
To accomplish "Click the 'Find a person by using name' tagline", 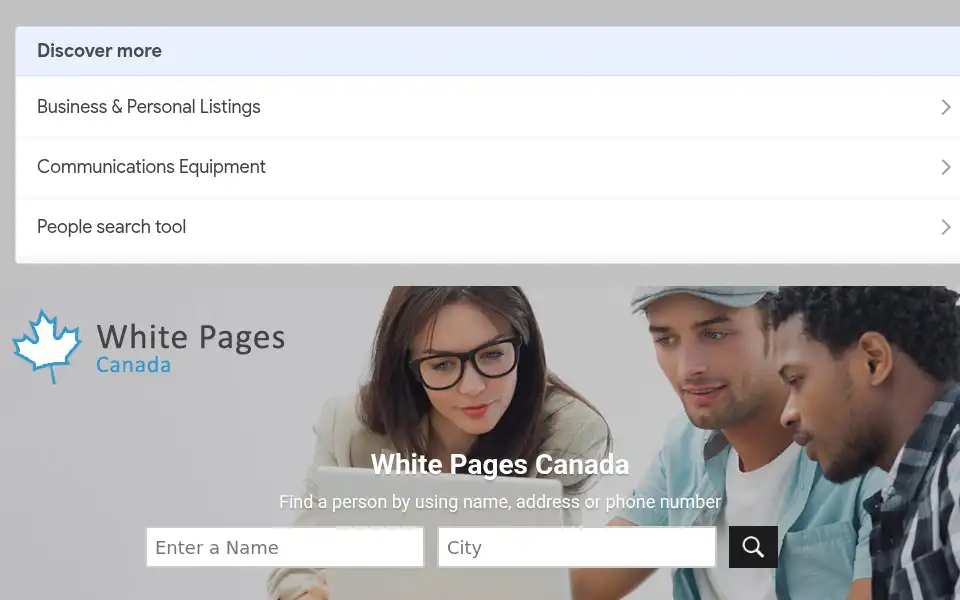I will pyautogui.click(x=500, y=502).
